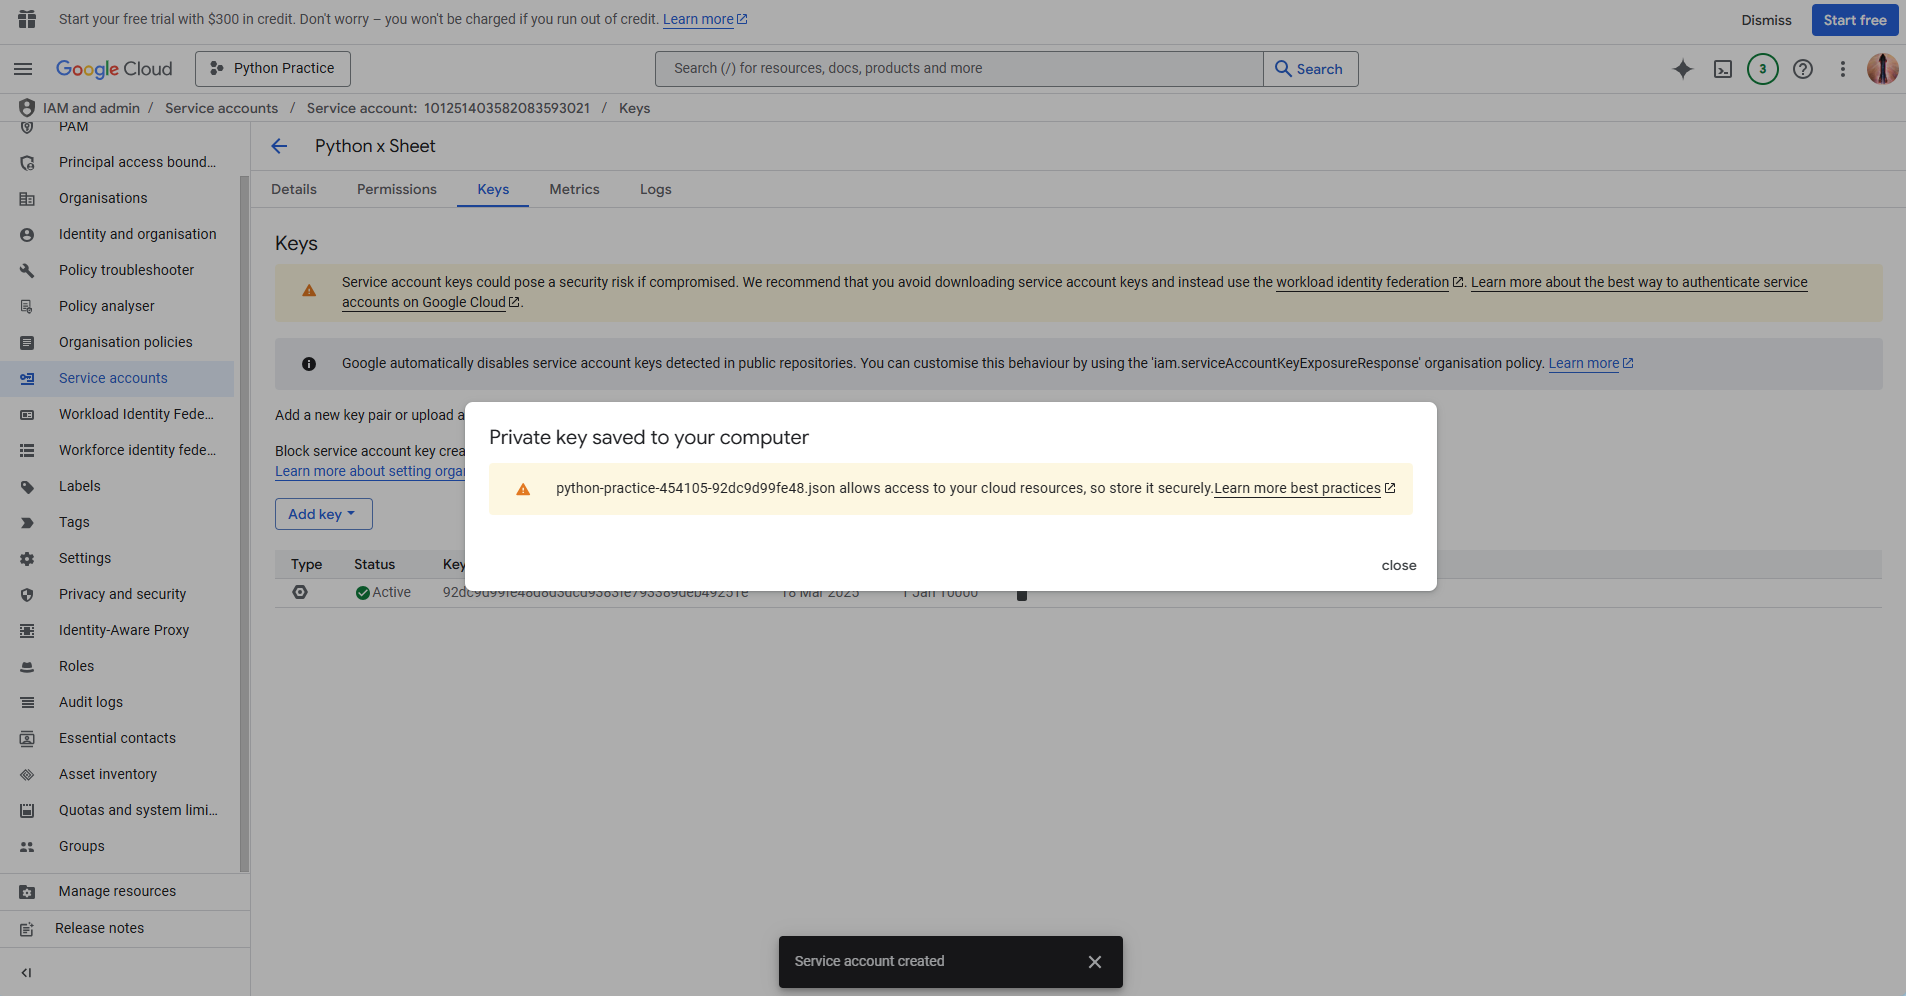Click the Manage resources icon

[27, 891]
